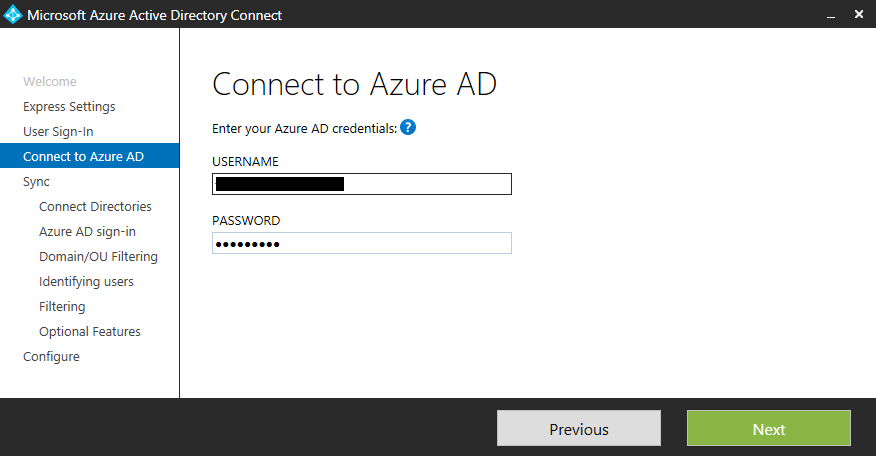
Task: Close the Azure AD Connect wizard
Action: 859,15
